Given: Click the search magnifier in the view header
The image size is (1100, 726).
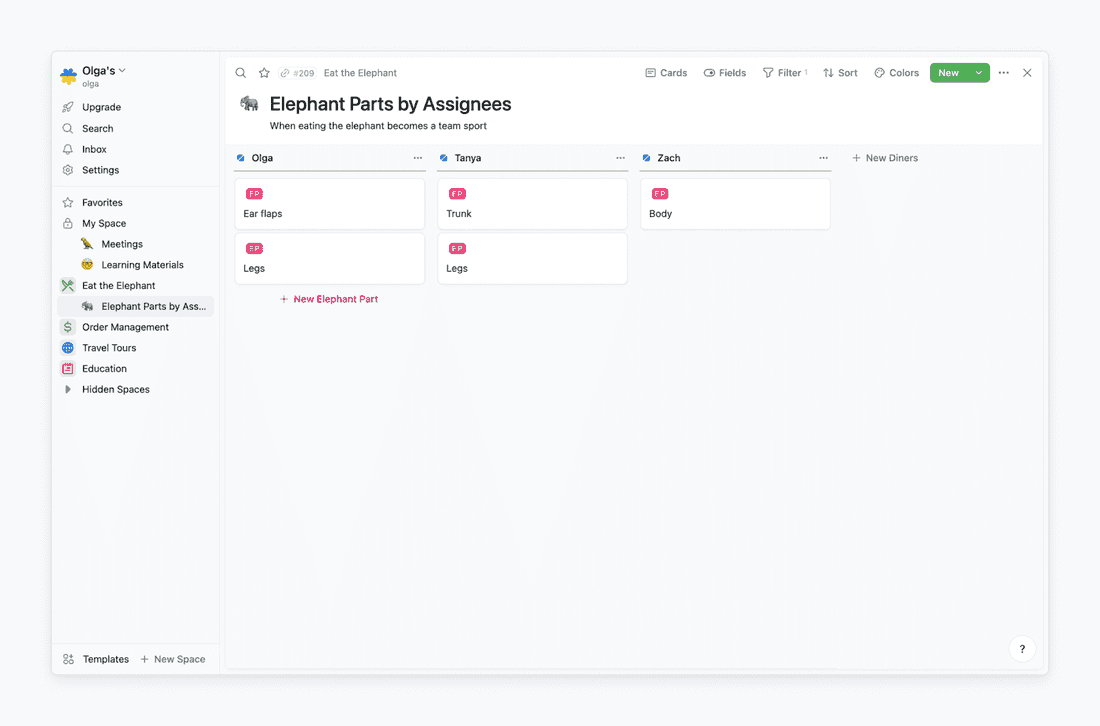Looking at the screenshot, I should (x=240, y=72).
